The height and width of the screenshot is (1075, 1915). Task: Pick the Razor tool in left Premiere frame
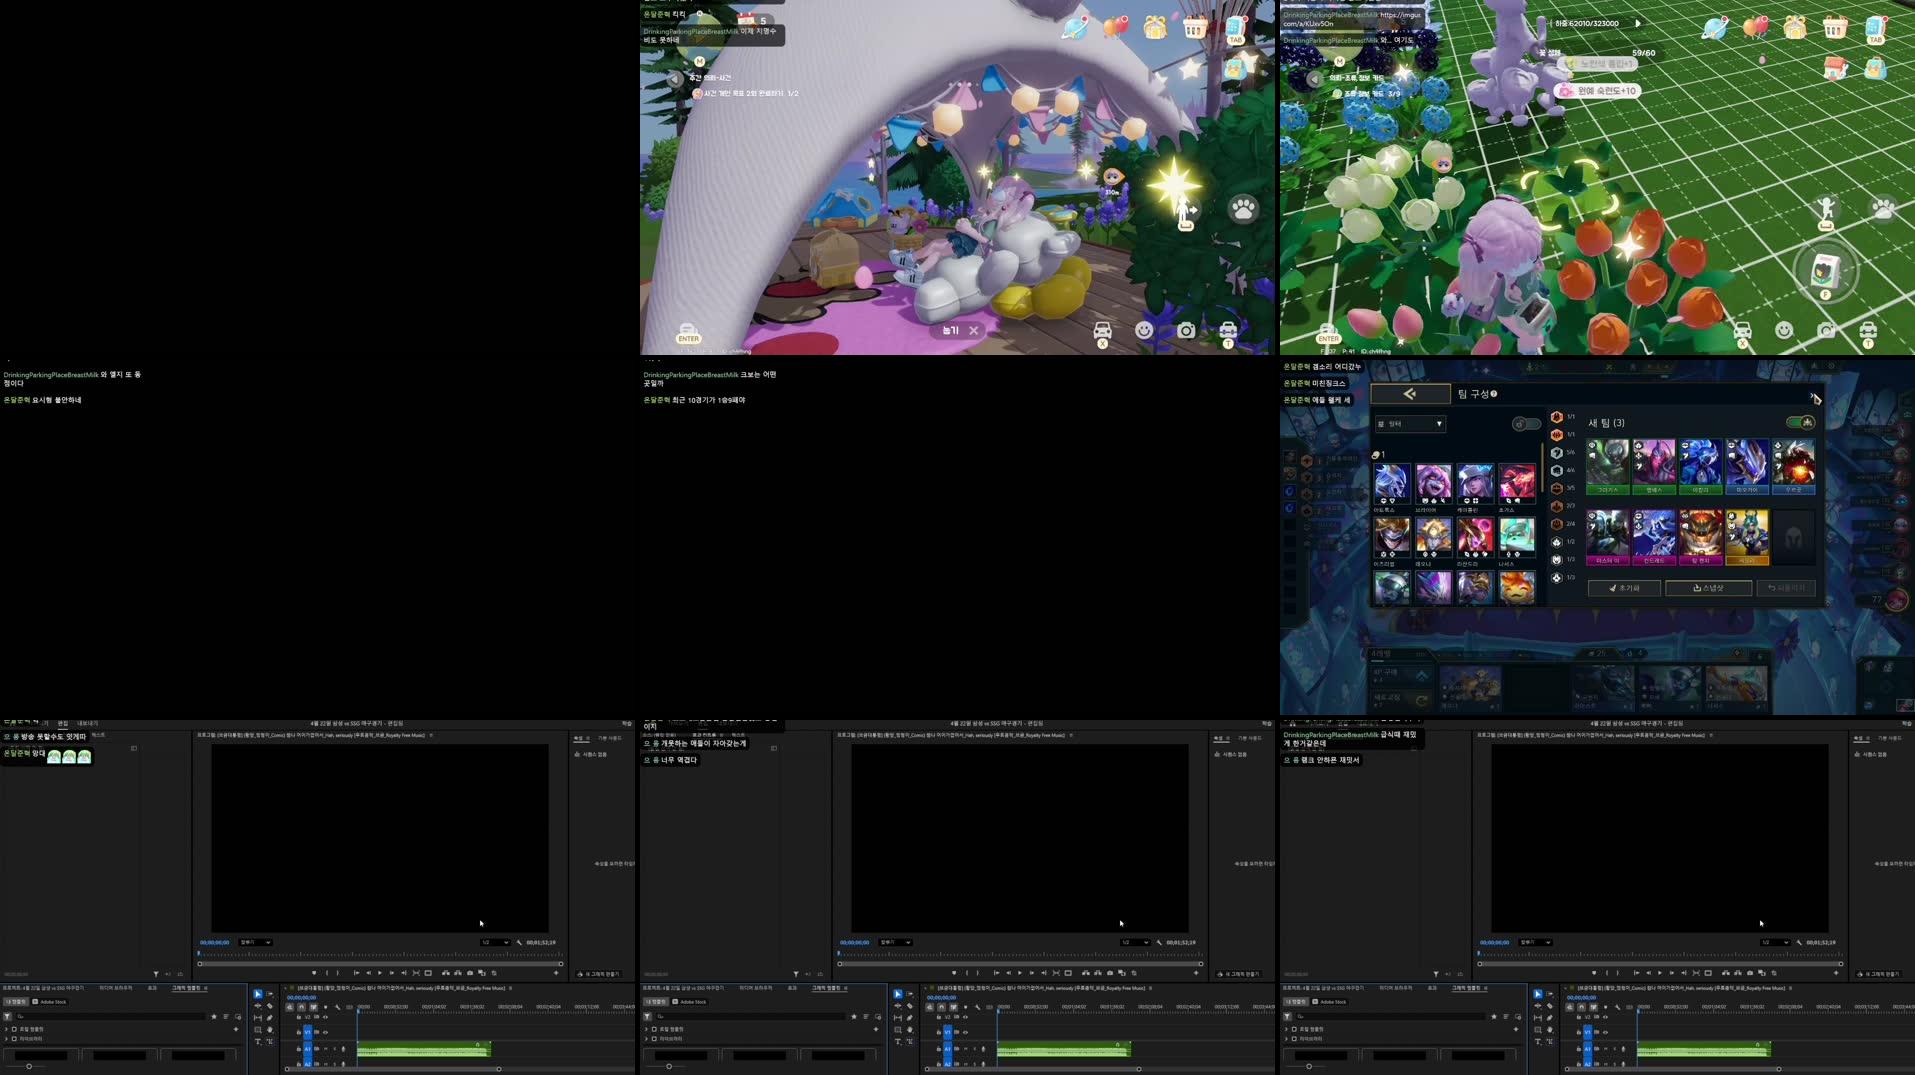270,1006
